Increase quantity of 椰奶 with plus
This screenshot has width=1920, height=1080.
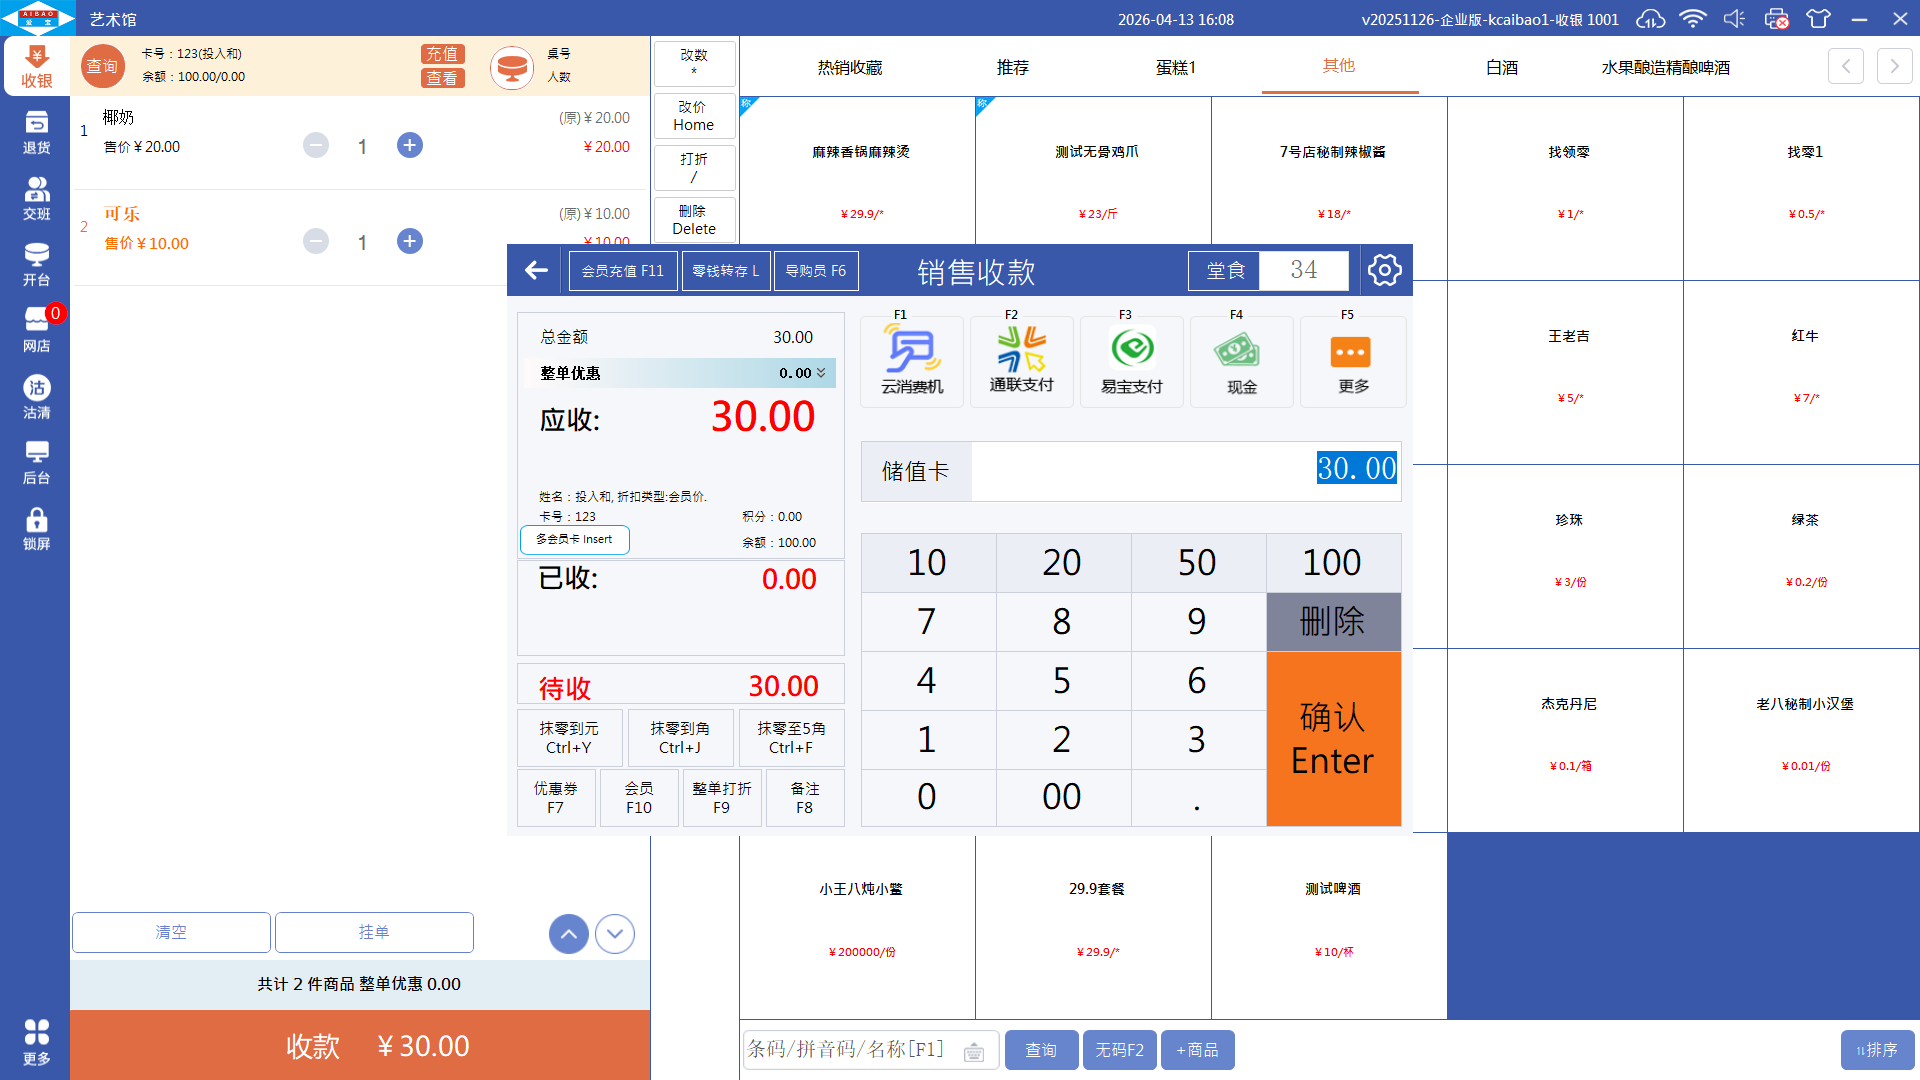point(410,146)
